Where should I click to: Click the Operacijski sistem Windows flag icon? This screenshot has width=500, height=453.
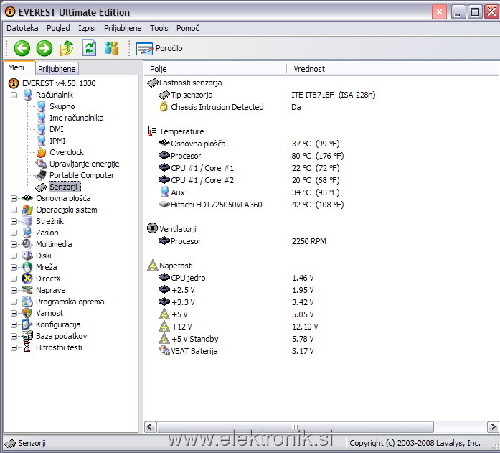[x=27, y=210]
